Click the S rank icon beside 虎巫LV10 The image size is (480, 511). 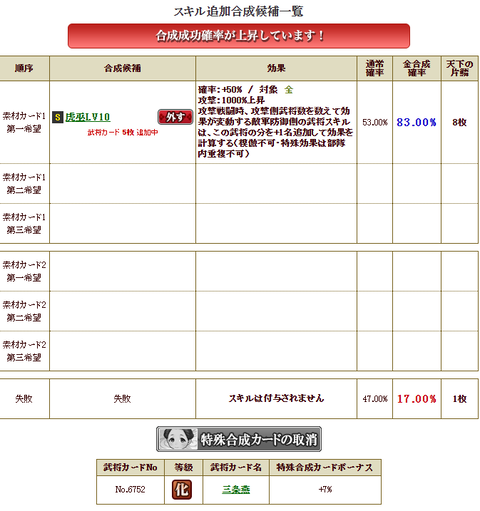pos(57,117)
